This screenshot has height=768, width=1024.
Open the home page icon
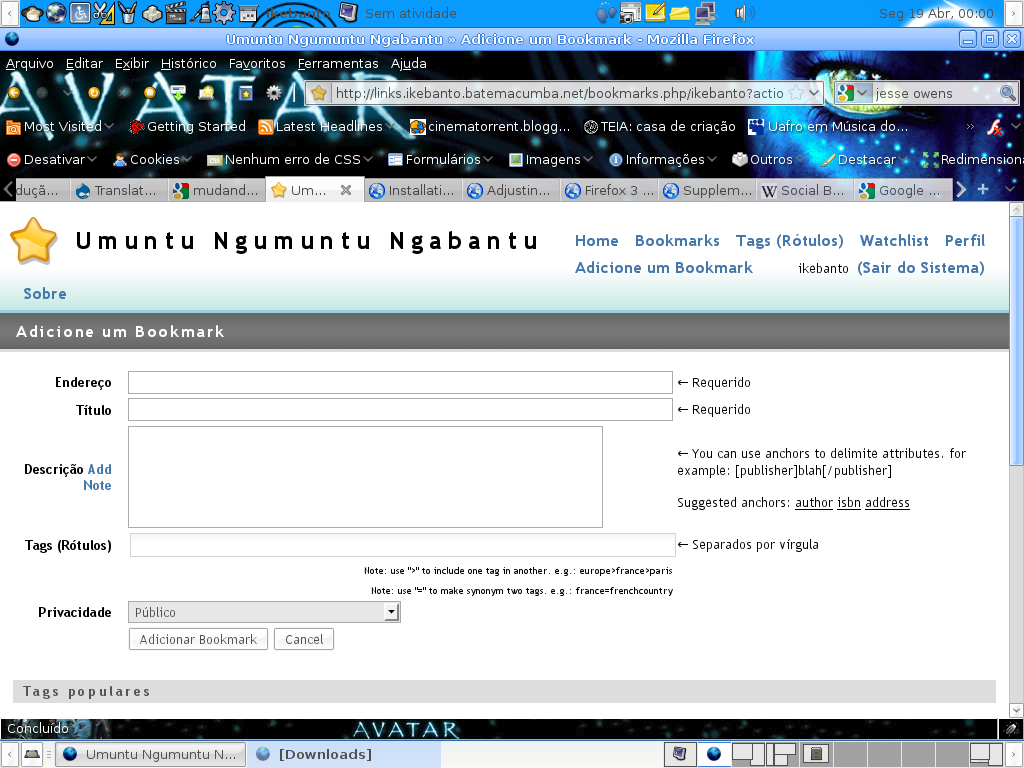(x=150, y=93)
